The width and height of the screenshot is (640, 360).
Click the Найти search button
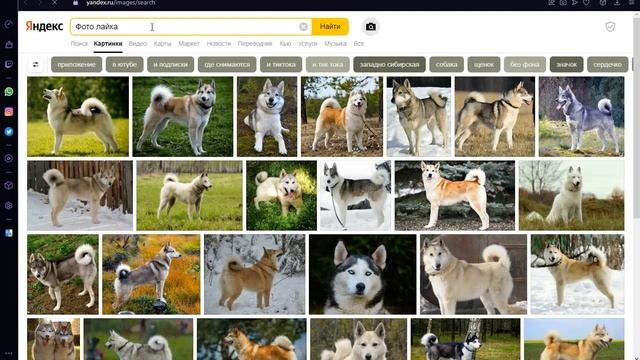click(330, 27)
